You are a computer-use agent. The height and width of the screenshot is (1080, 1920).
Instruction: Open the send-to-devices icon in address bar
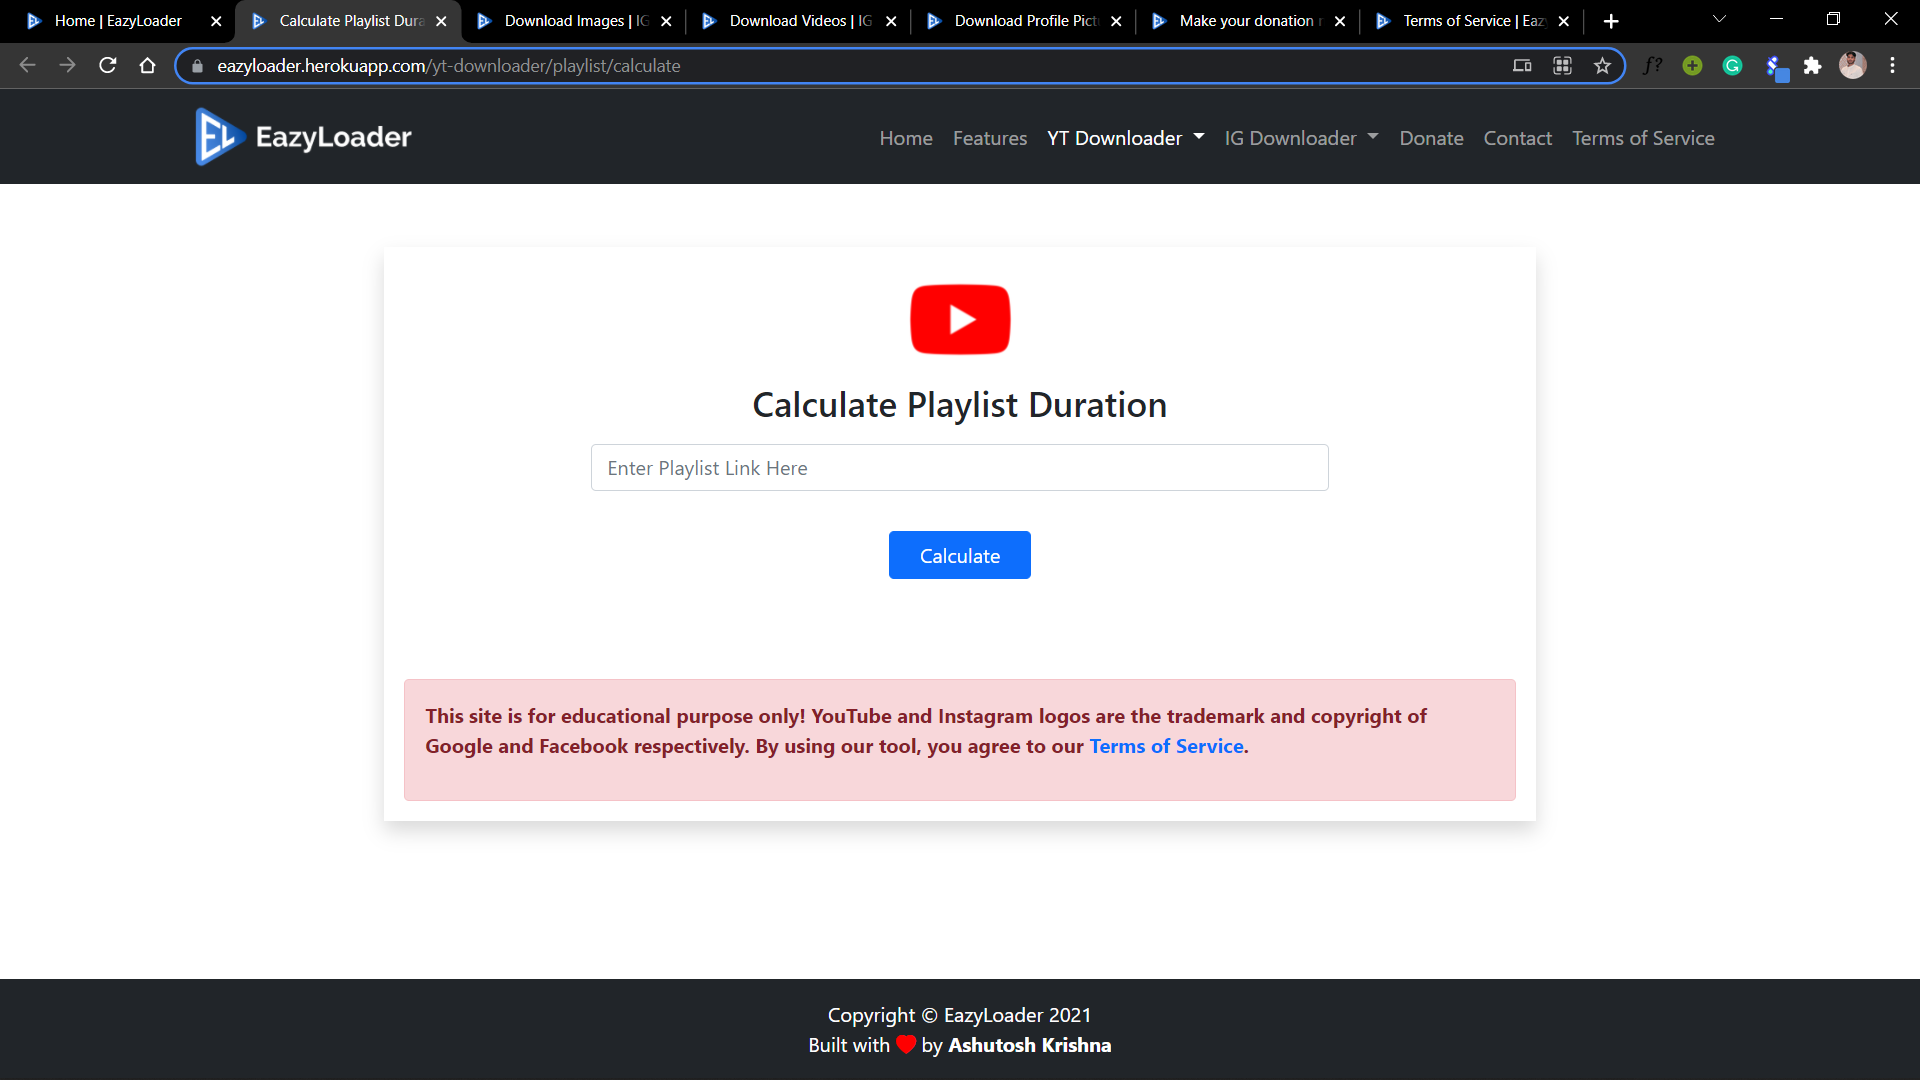tap(1522, 65)
